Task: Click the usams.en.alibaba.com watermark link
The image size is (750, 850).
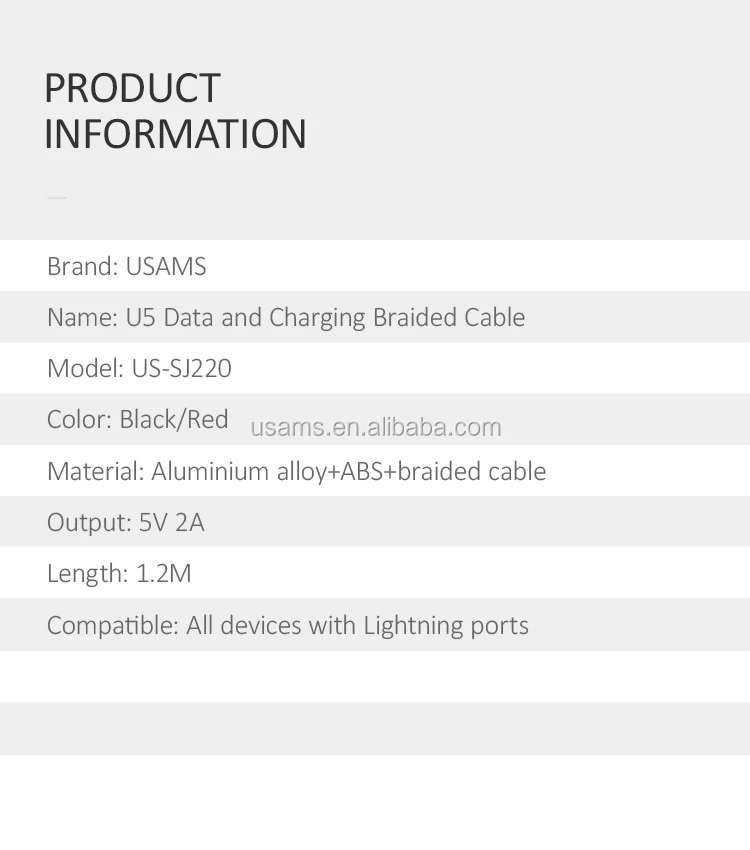Action: click(375, 428)
